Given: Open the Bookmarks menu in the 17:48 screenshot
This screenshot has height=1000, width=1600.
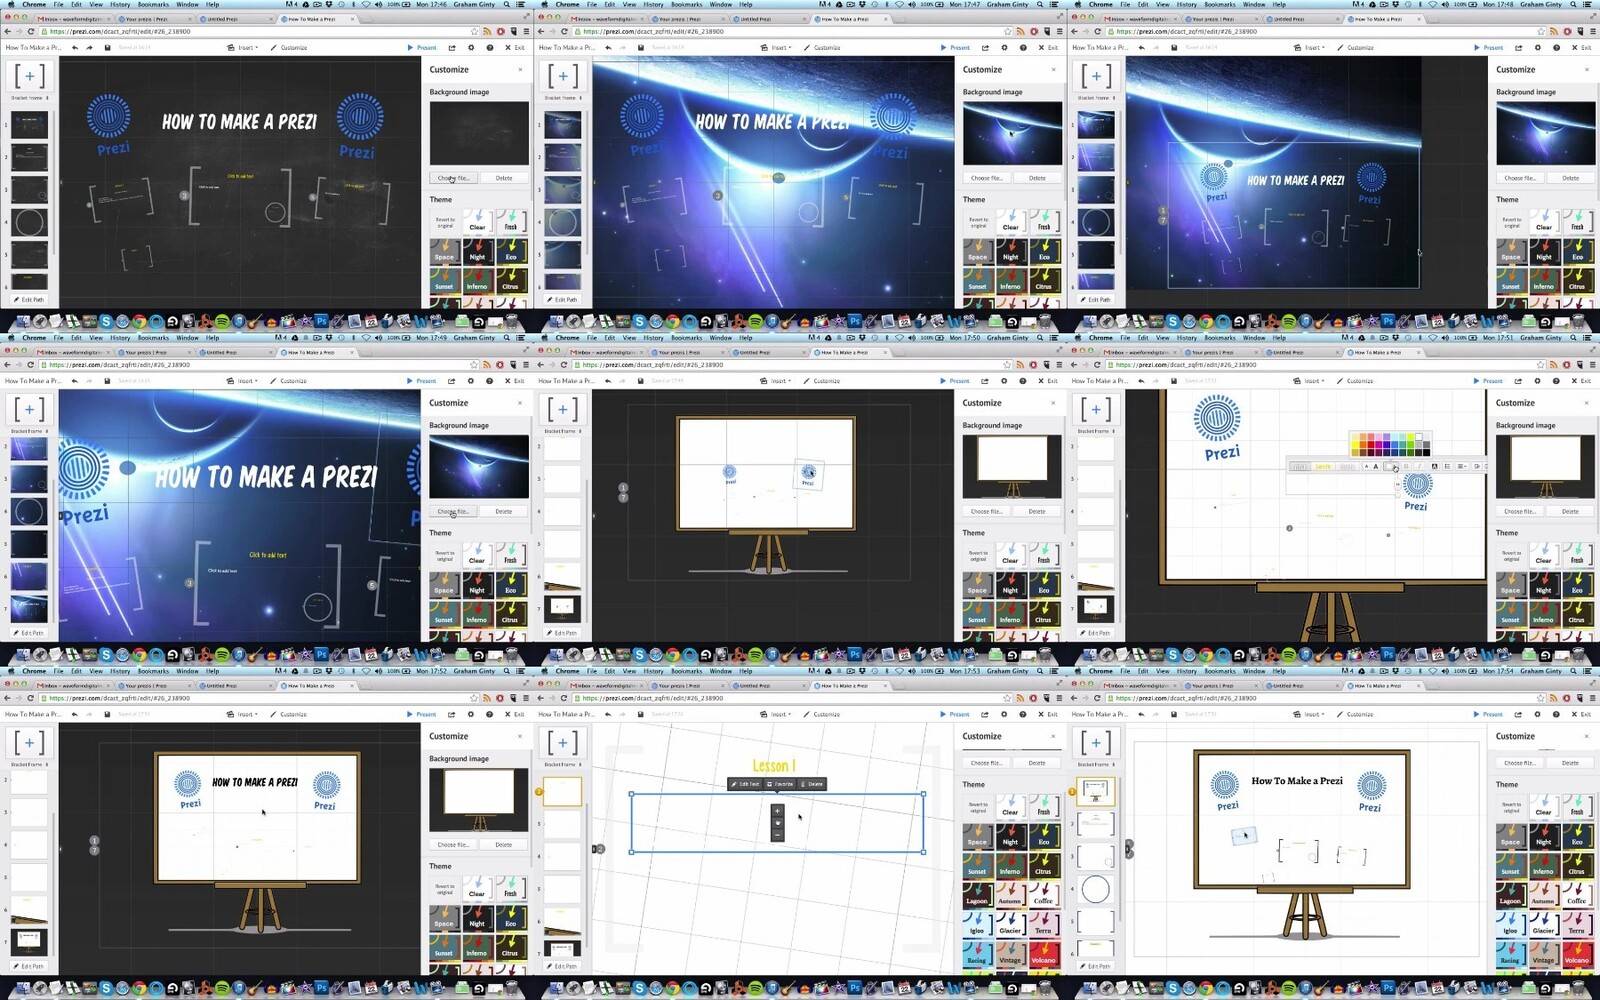Looking at the screenshot, I should (1220, 4).
